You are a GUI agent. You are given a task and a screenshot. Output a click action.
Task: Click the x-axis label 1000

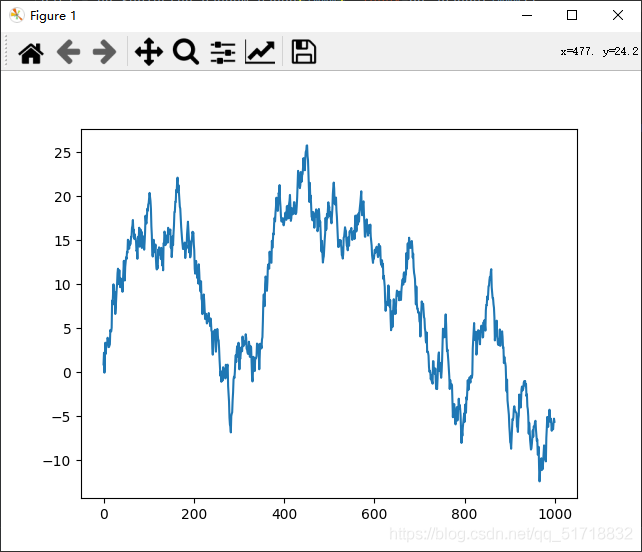point(555,514)
